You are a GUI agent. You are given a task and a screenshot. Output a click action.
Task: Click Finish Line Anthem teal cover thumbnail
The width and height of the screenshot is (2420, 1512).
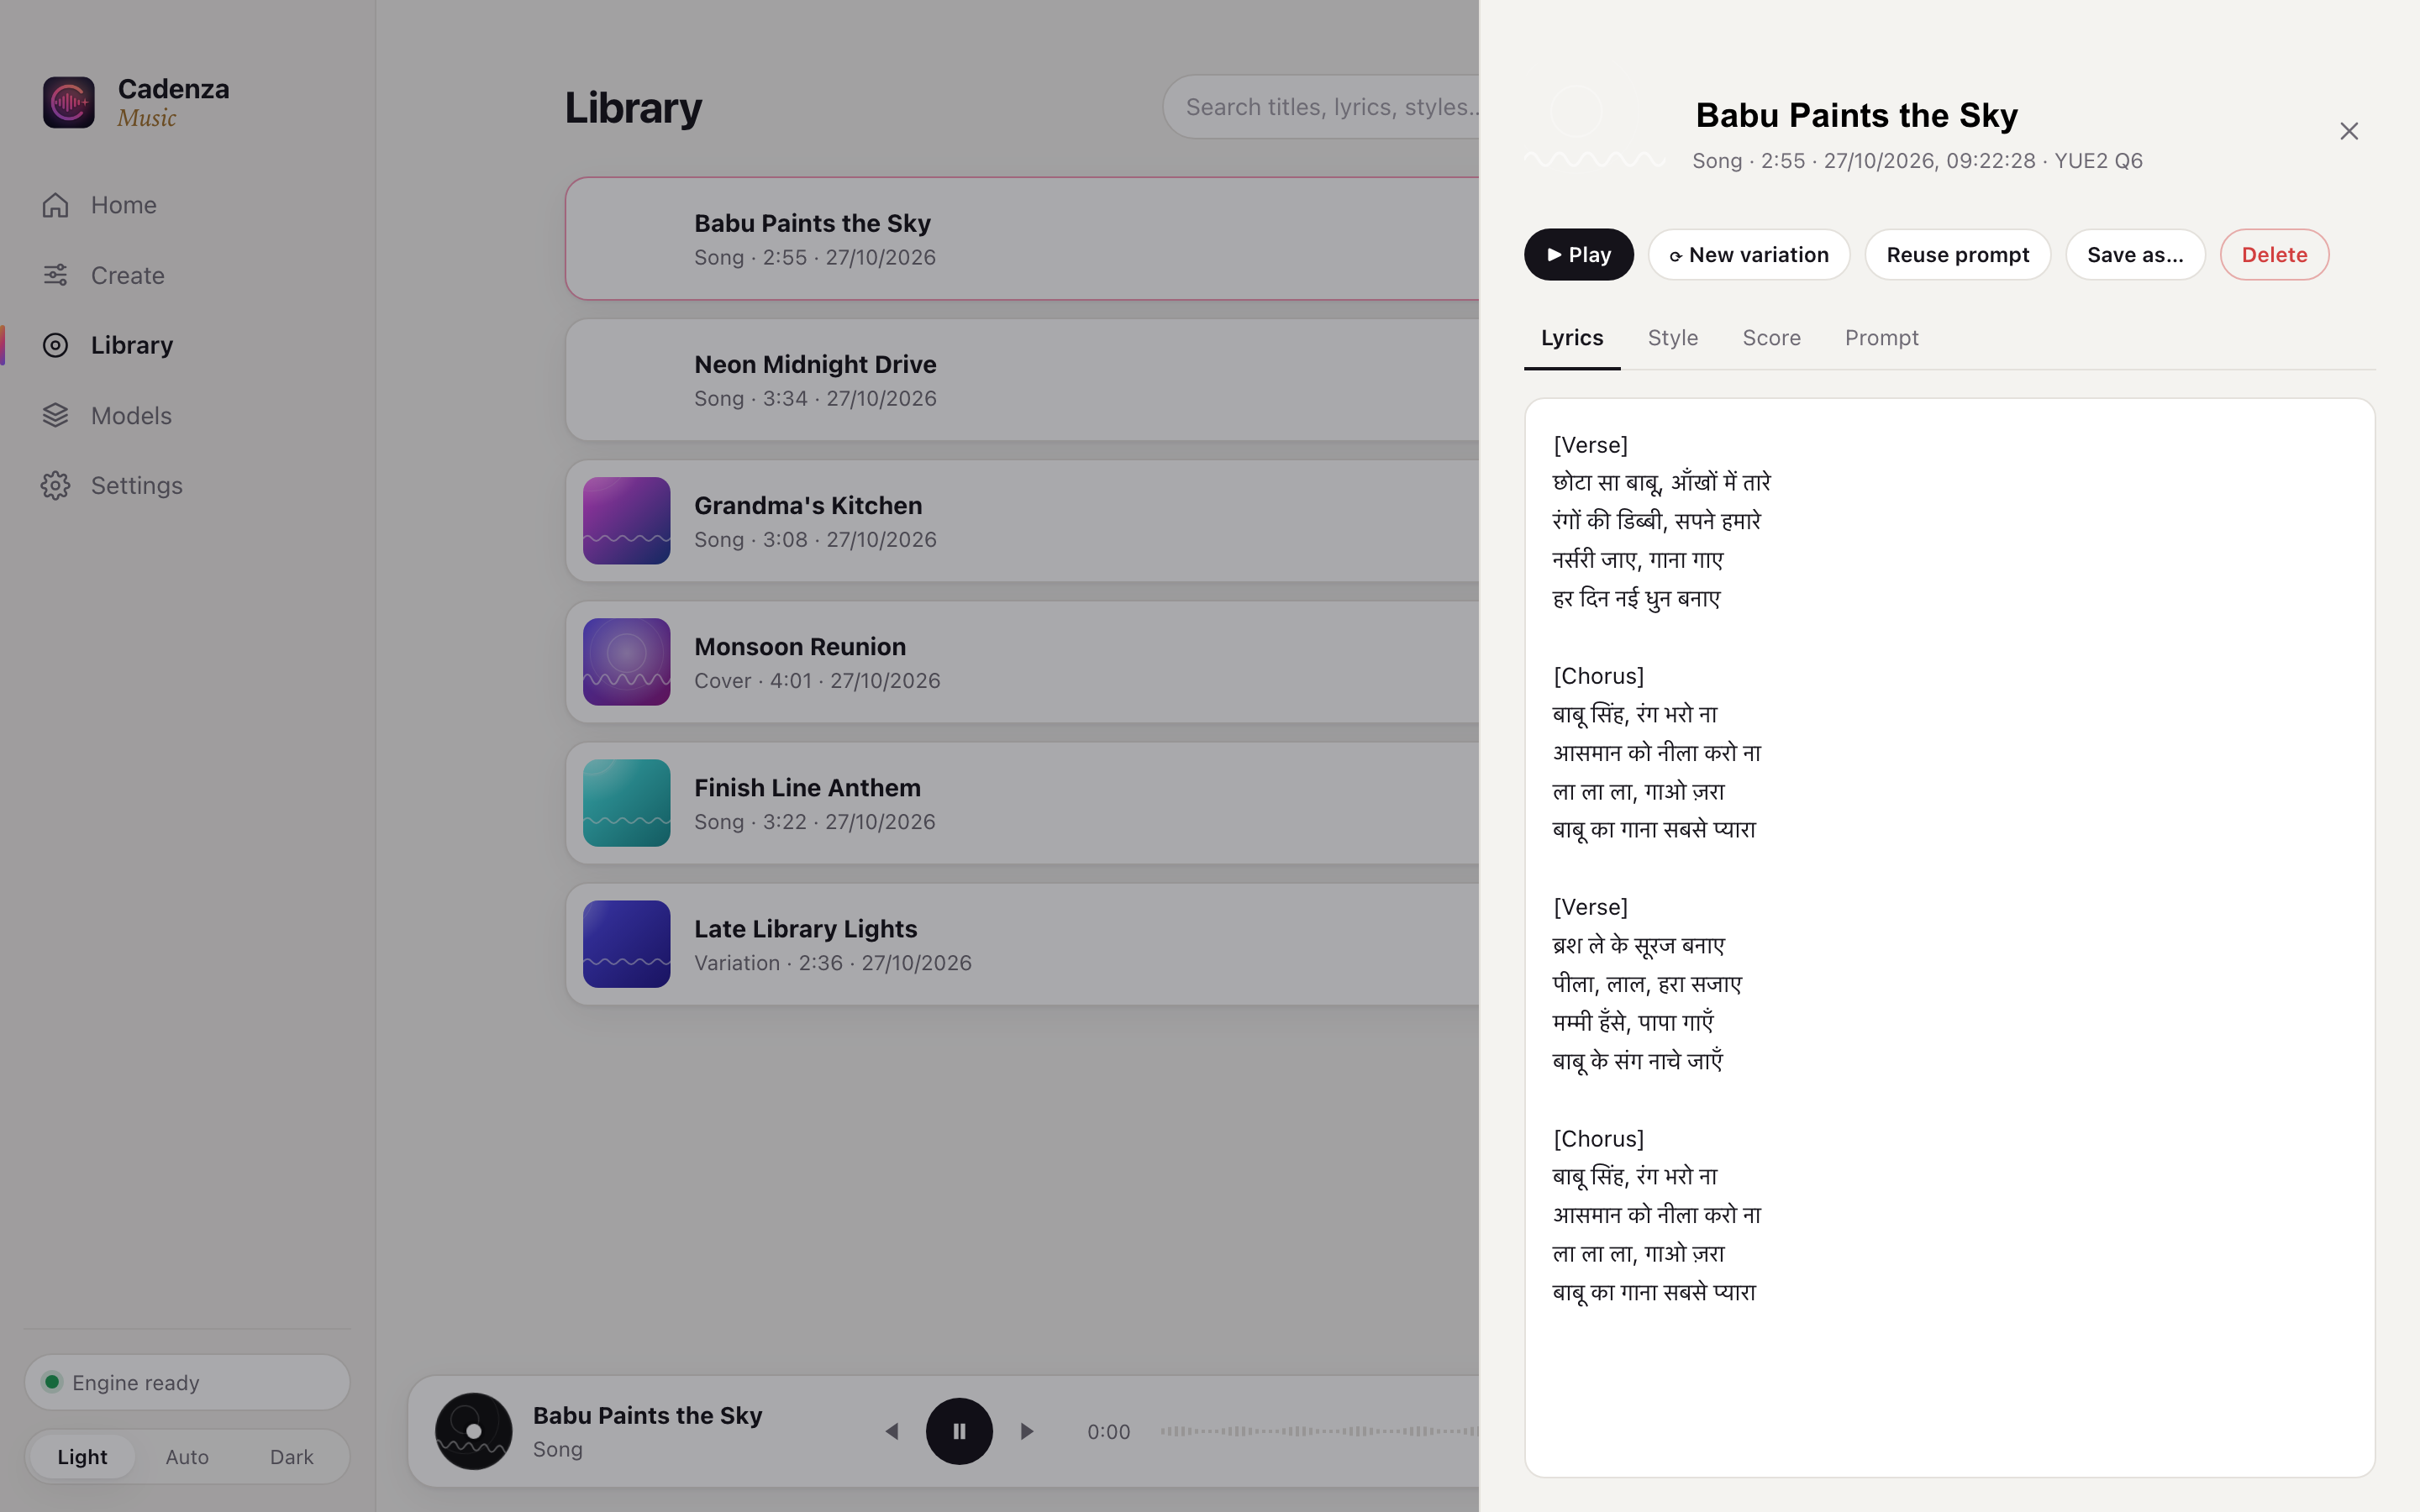point(627,803)
